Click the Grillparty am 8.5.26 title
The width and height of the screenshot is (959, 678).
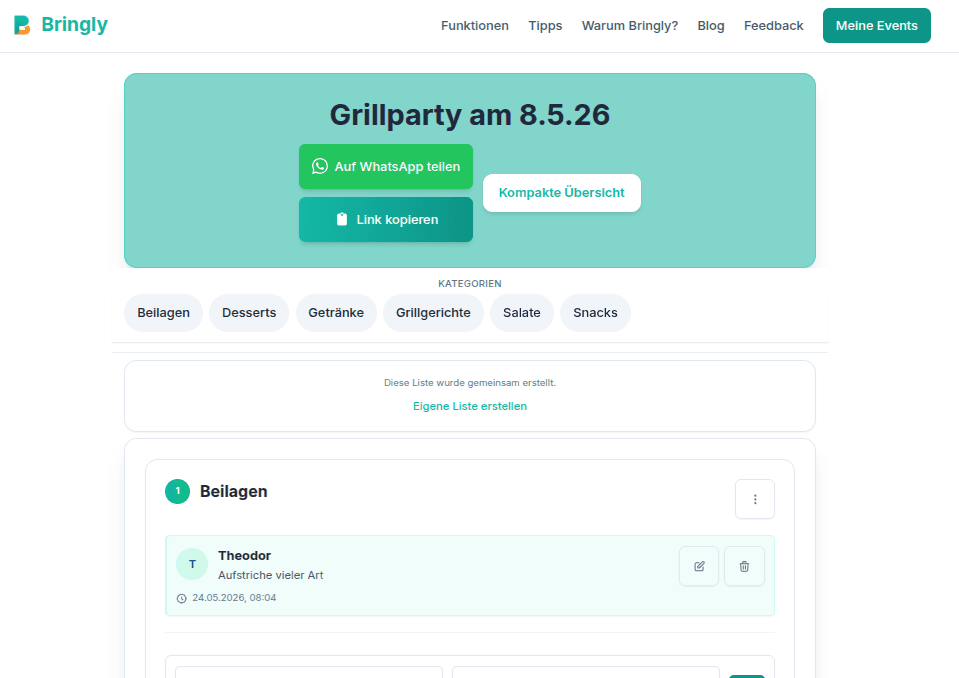(x=470, y=114)
